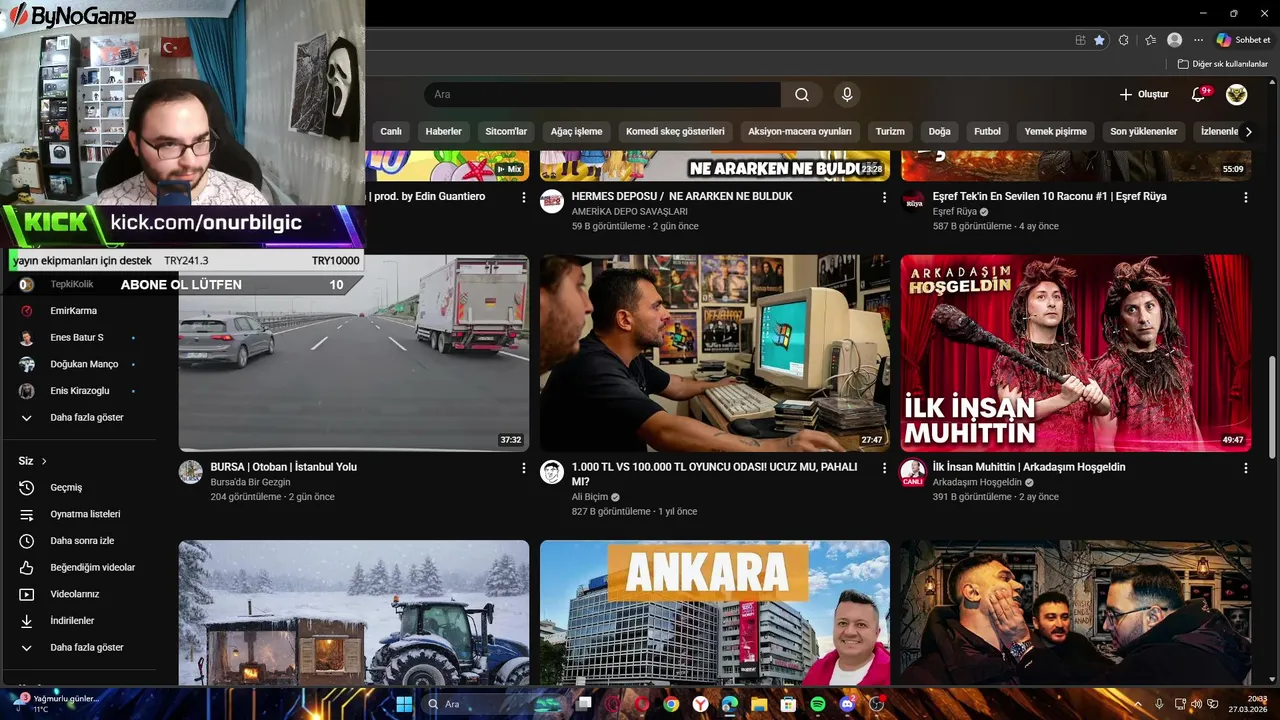Activate voice search microphone icon
This screenshot has width=1280, height=720.
coord(847,95)
